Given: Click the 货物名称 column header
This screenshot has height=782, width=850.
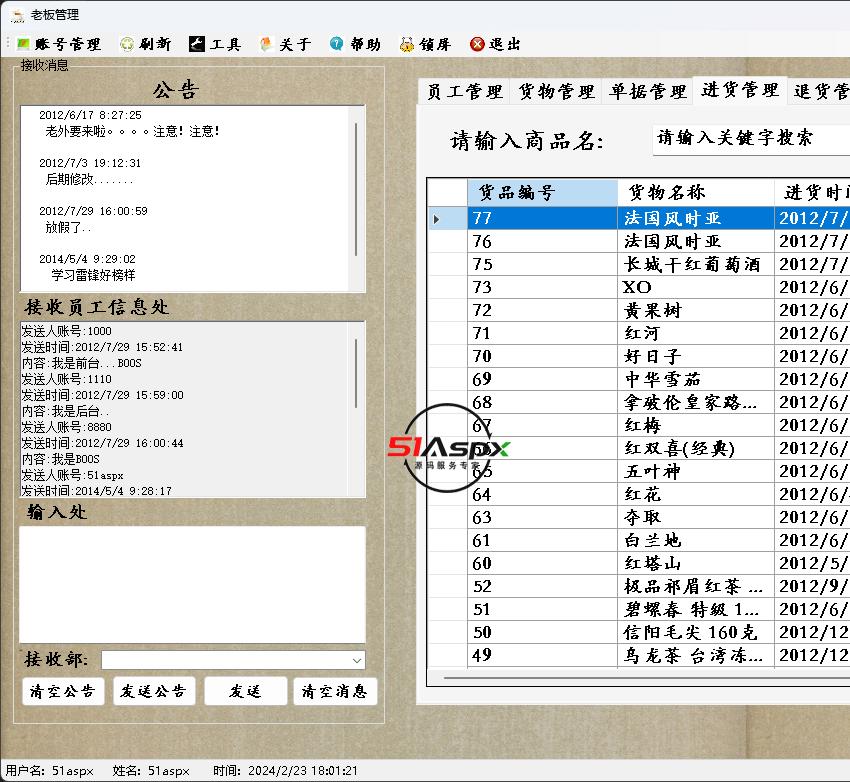Looking at the screenshot, I should pos(696,192).
